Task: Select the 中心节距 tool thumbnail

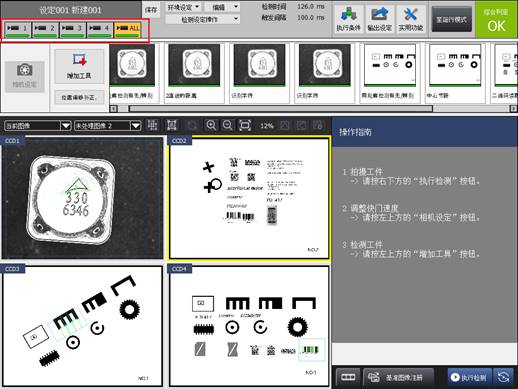Action: [455, 73]
